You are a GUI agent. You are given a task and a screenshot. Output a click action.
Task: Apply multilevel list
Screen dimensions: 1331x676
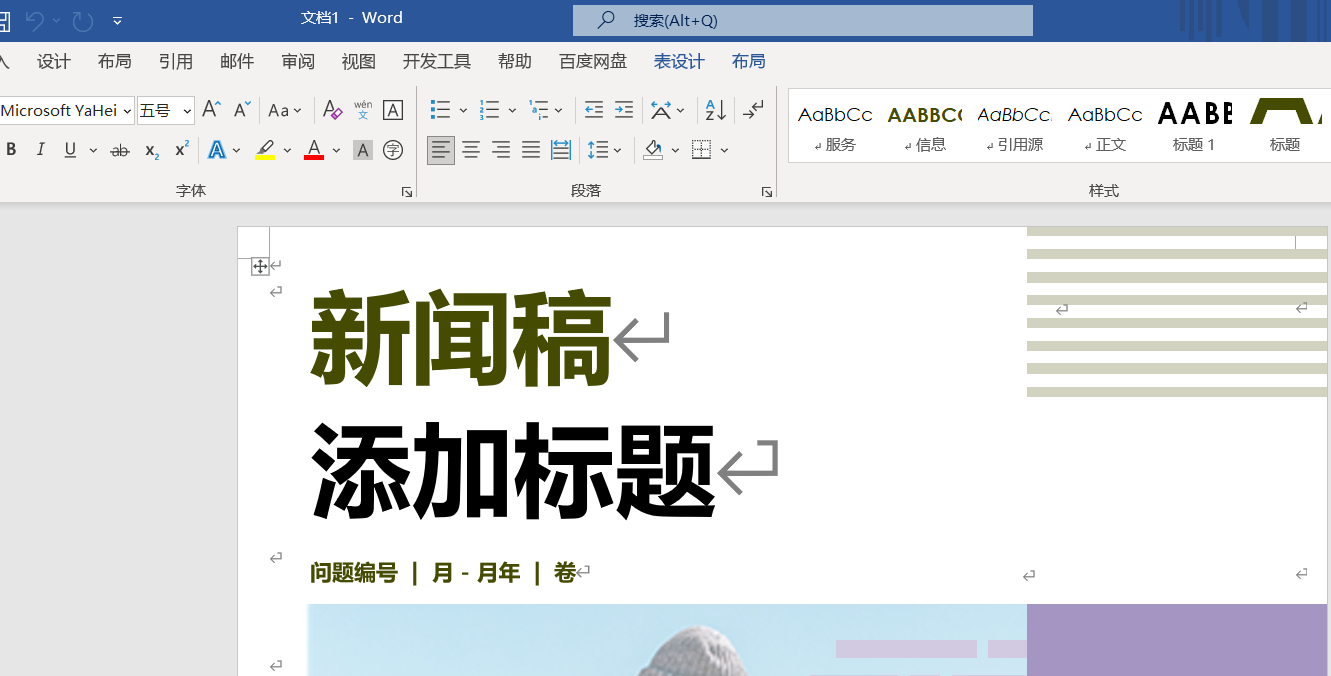(538, 110)
